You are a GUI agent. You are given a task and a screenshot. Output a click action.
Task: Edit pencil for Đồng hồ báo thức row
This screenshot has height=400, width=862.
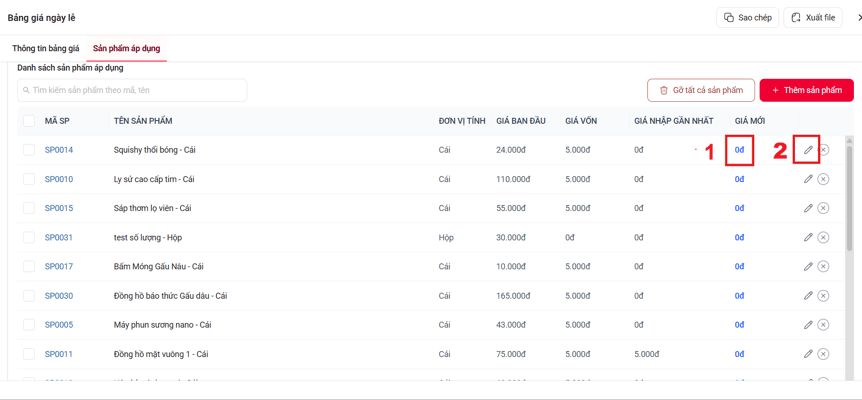(808, 296)
